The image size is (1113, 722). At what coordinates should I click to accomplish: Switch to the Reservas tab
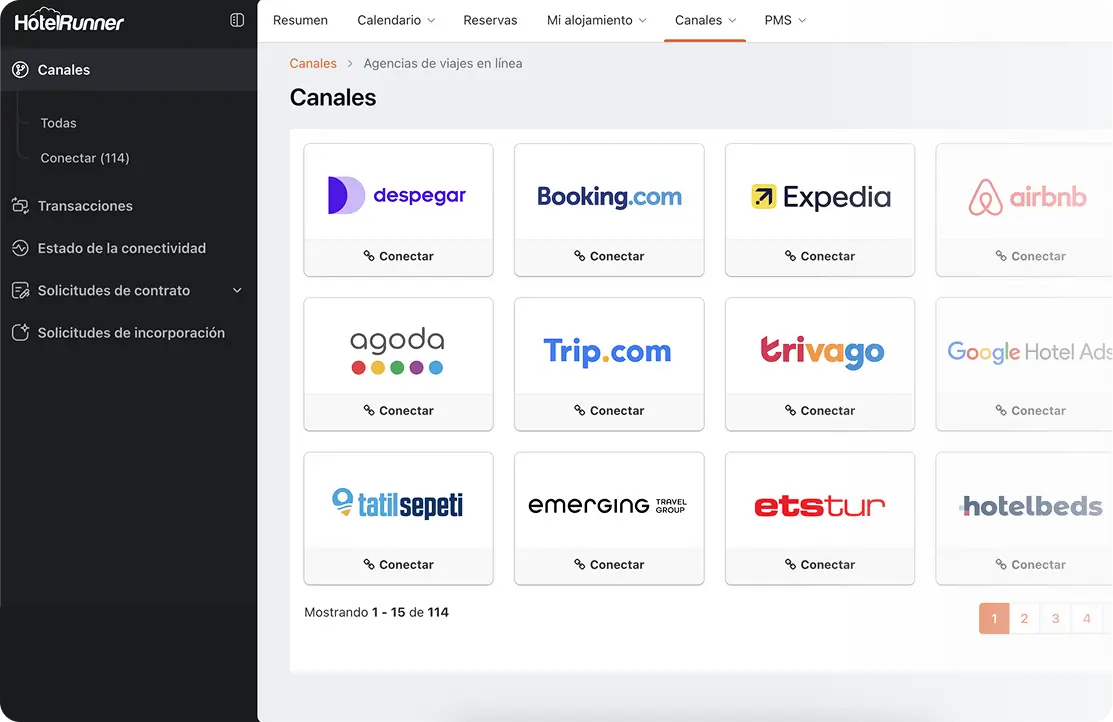490,19
